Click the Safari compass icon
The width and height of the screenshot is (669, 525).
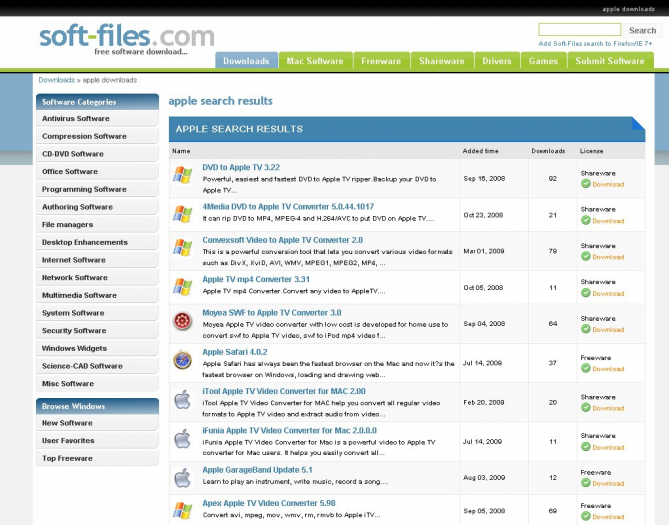point(182,359)
